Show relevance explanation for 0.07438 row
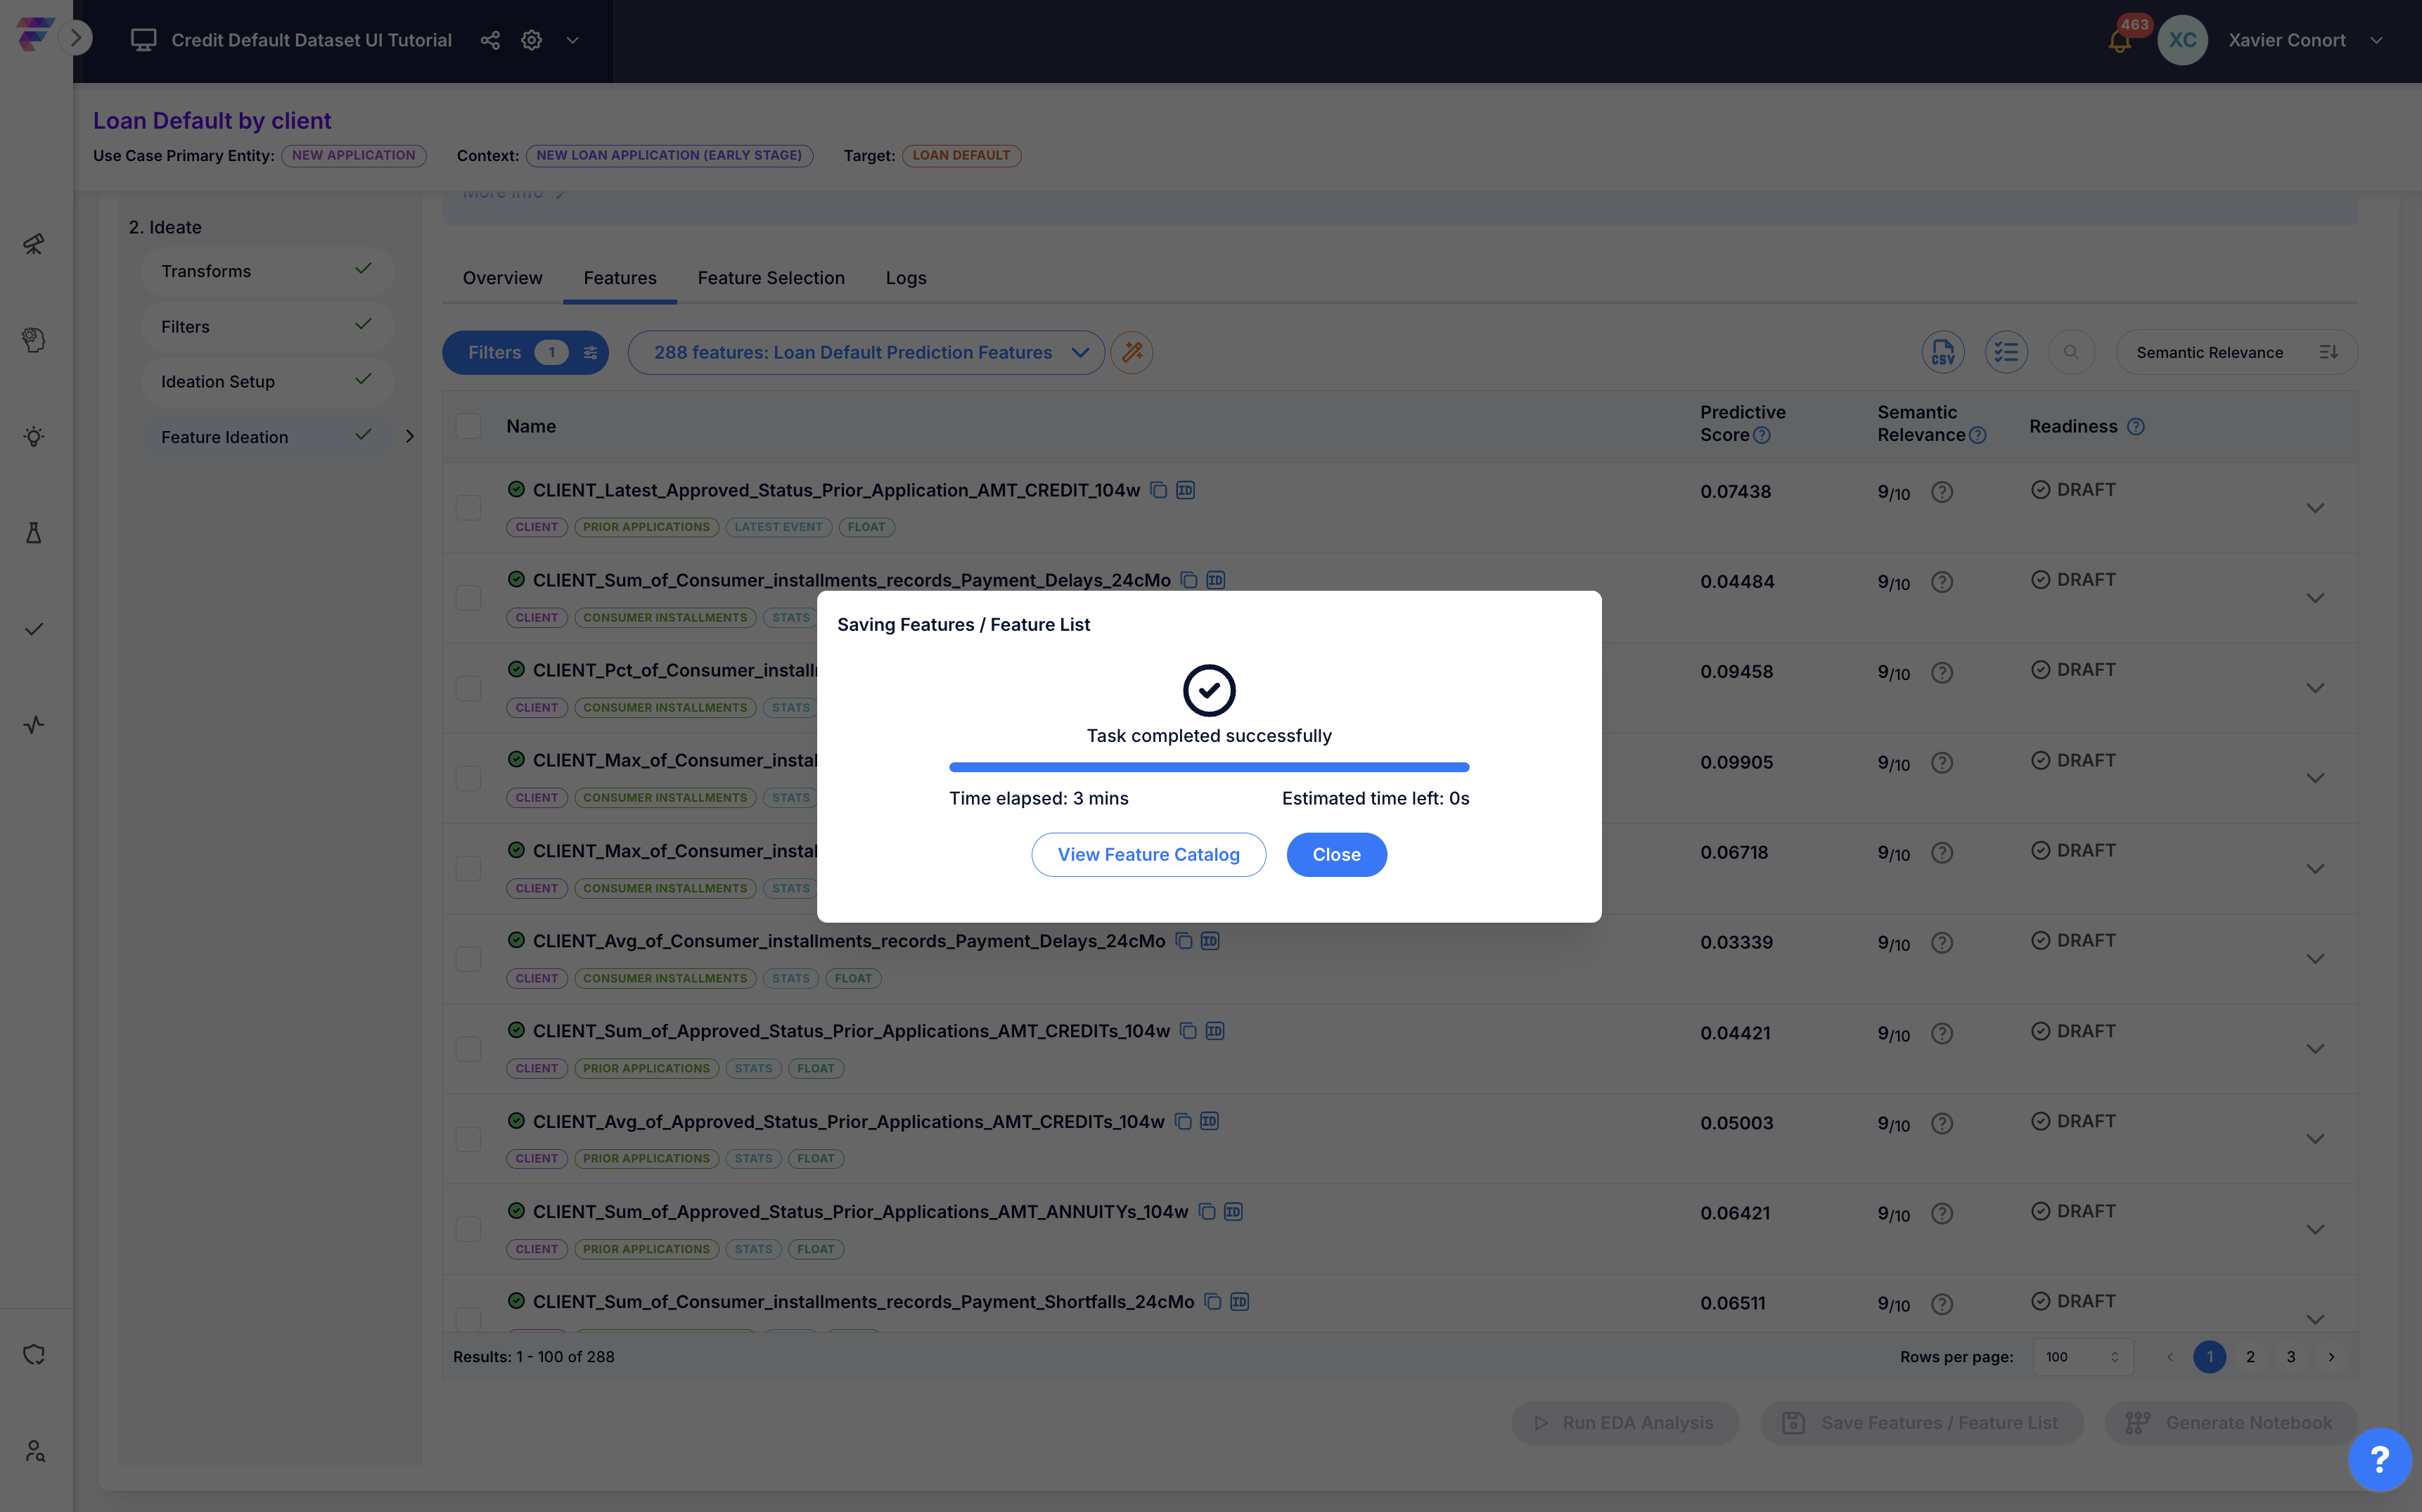The height and width of the screenshot is (1512, 2422). point(1942,492)
